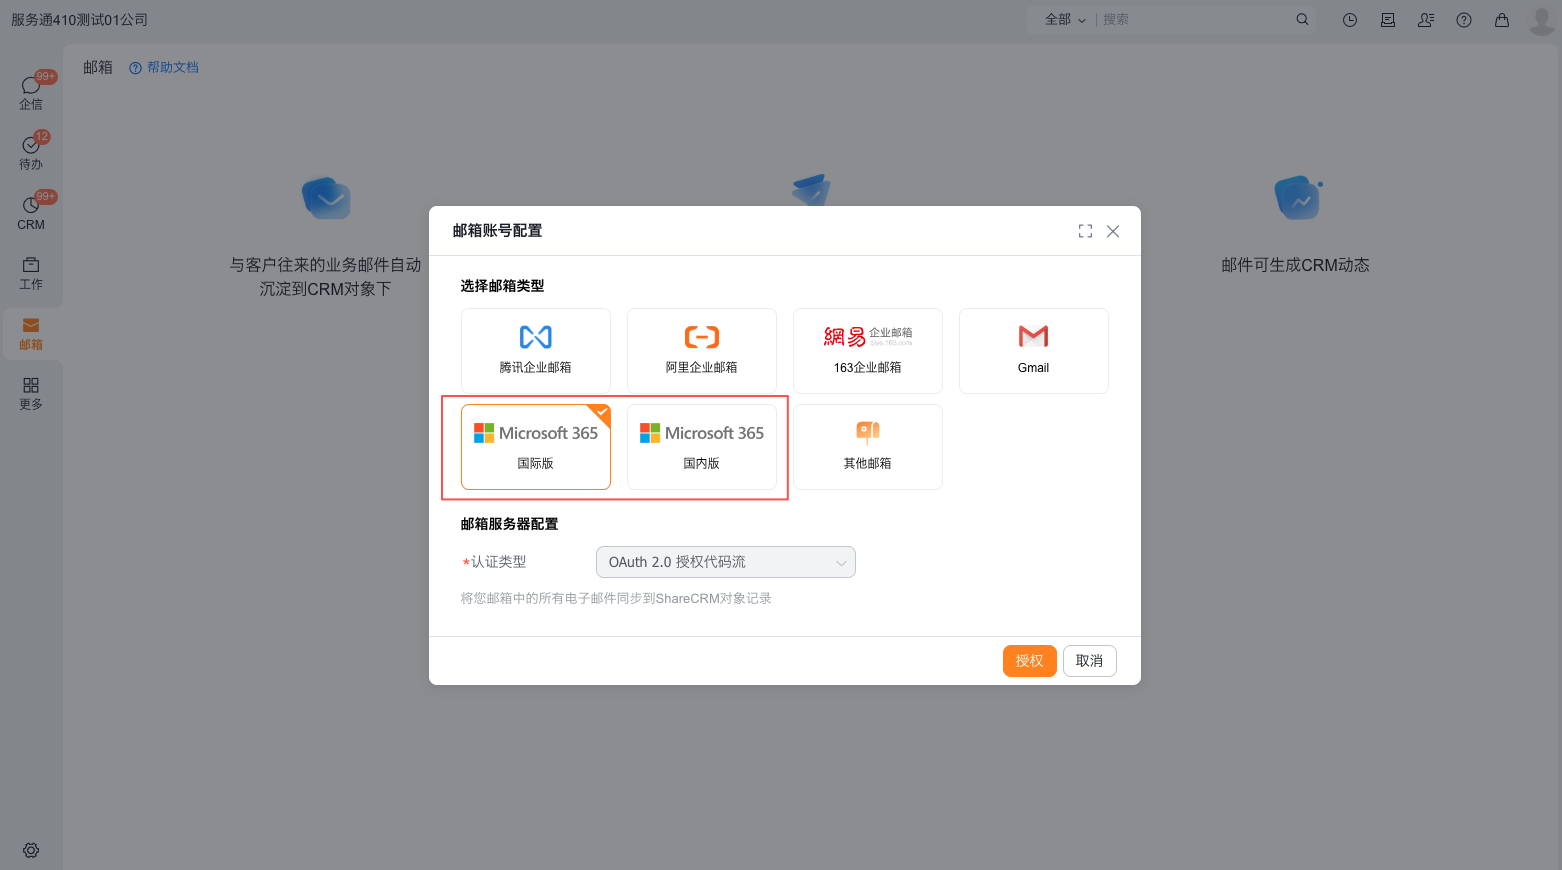Click the orange 授权 button
This screenshot has height=870, width=1562.
pyautogui.click(x=1029, y=661)
